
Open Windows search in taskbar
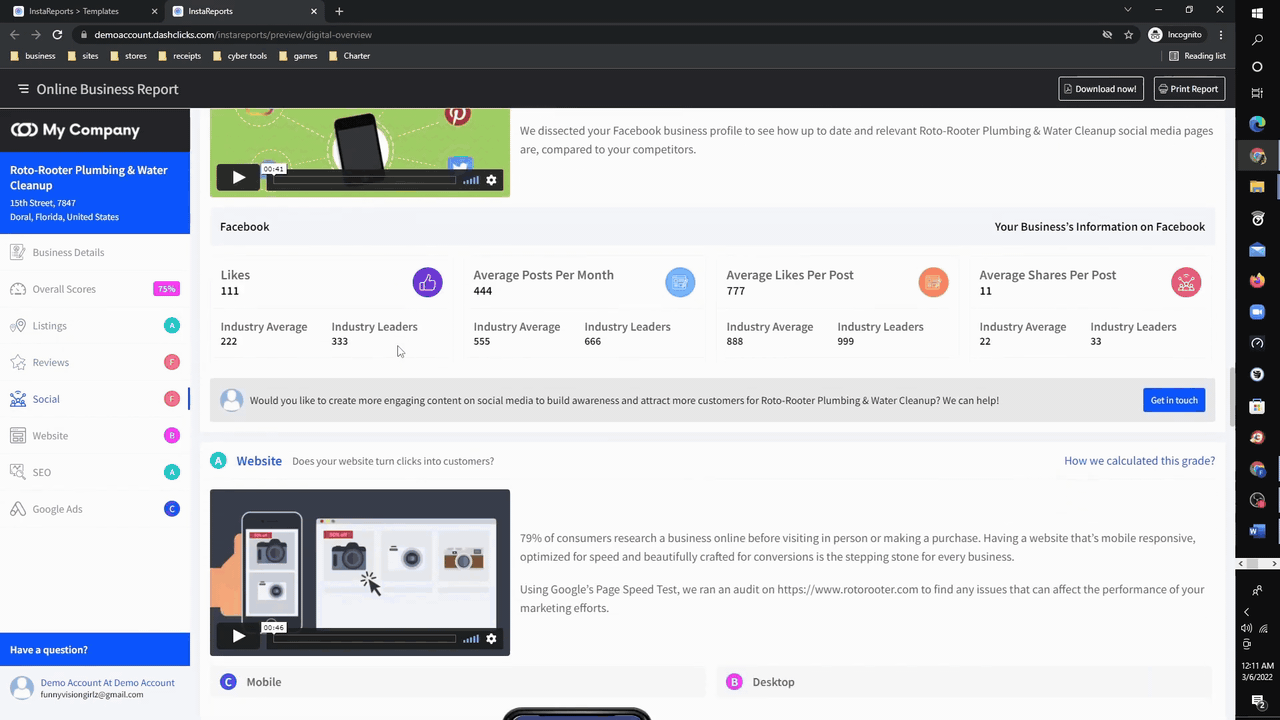1257,40
